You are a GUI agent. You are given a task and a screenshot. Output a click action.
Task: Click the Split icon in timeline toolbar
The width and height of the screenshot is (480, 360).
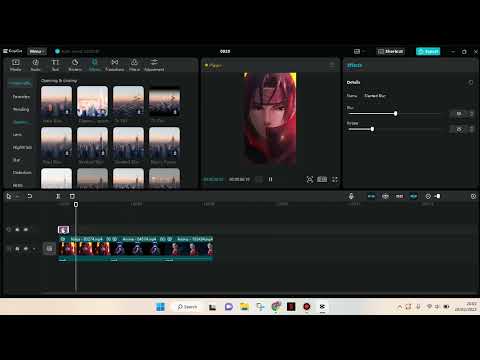point(58,196)
